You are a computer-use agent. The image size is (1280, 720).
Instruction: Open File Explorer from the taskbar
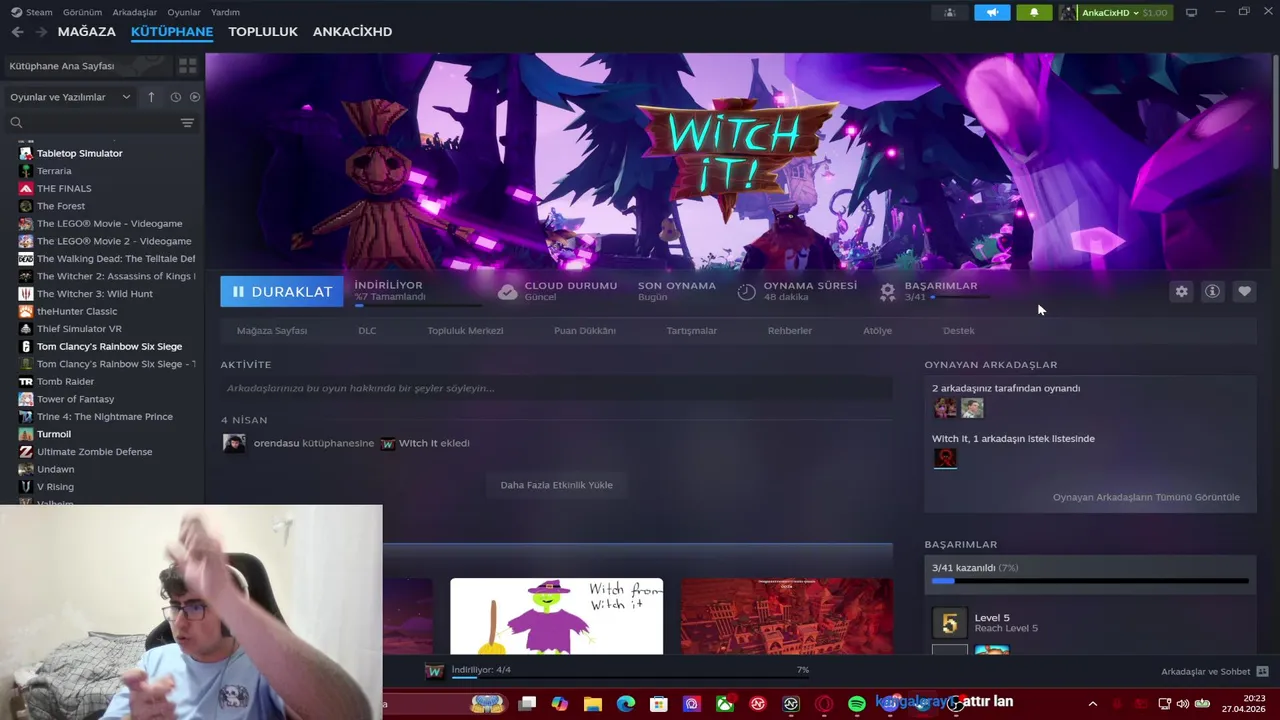click(593, 704)
